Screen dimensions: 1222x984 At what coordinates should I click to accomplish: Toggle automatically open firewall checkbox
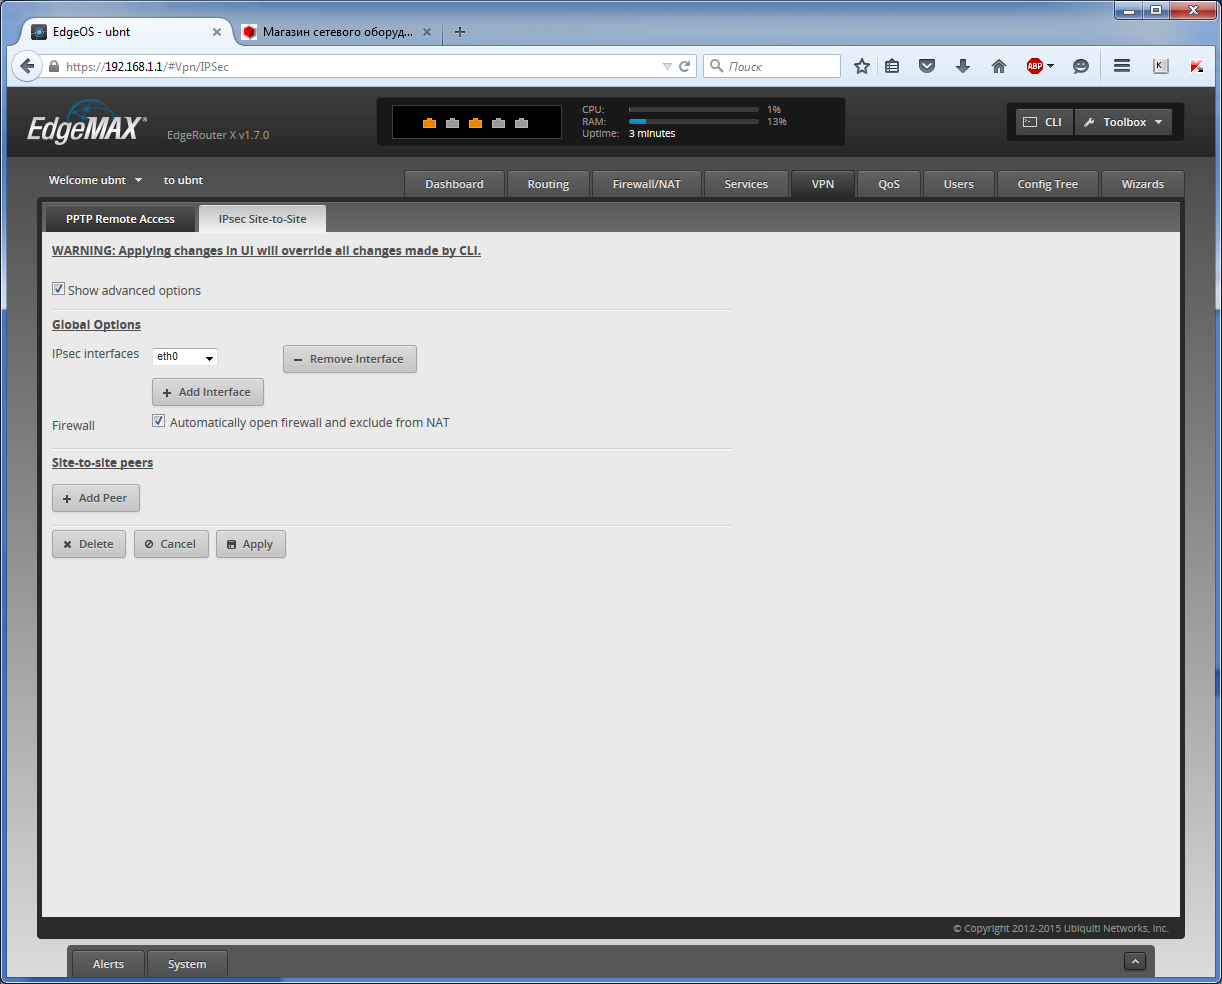[x=158, y=421]
